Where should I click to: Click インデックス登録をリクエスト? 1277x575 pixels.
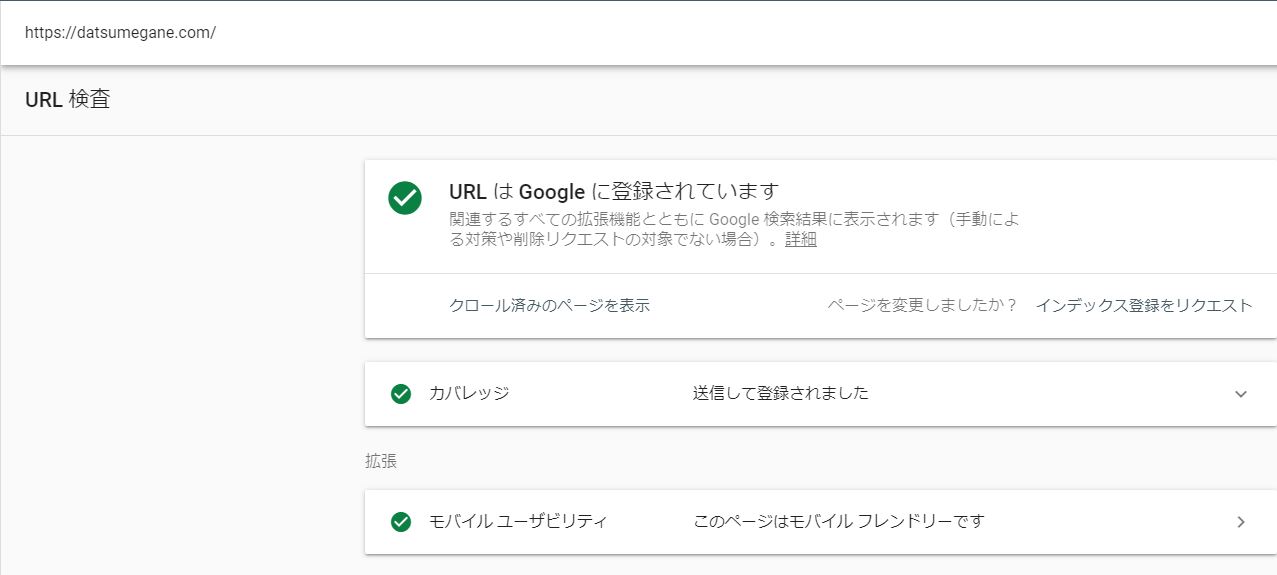click(1144, 306)
